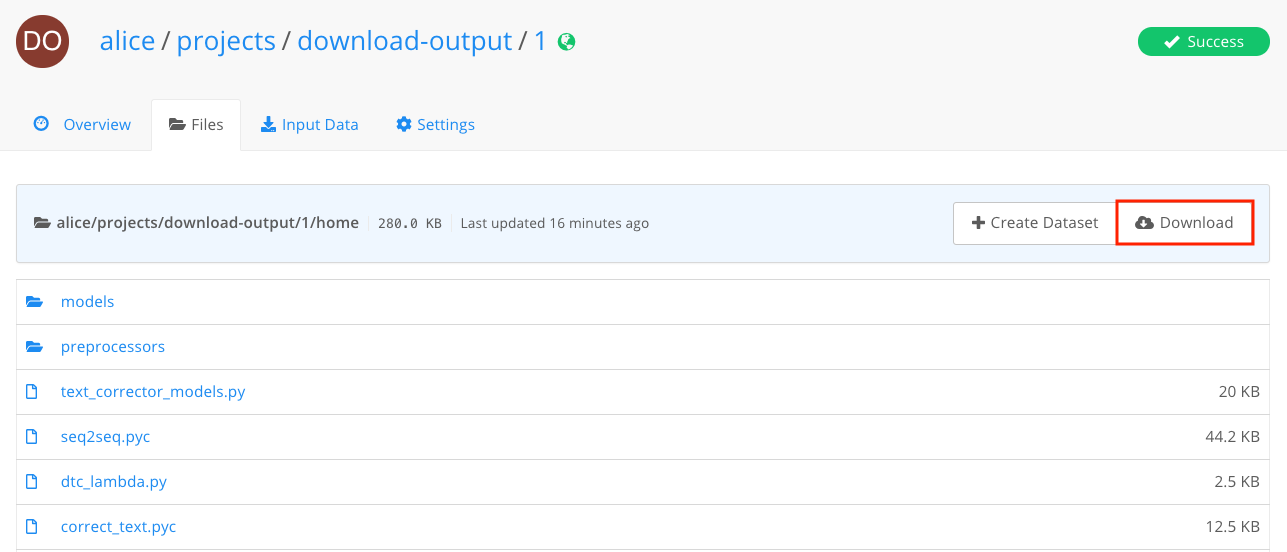
Task: Click the Overview gauge icon
Action: pyautogui.click(x=41, y=124)
